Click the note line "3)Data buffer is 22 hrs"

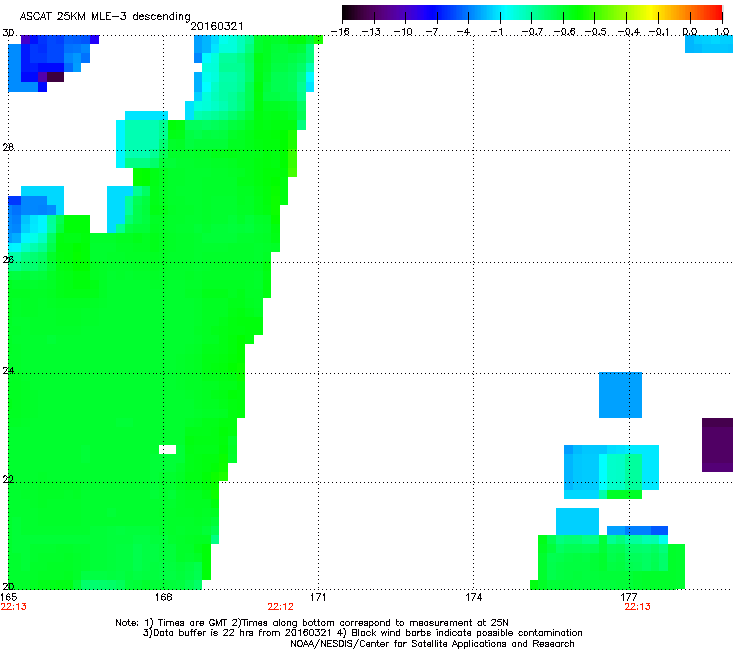[362, 633]
